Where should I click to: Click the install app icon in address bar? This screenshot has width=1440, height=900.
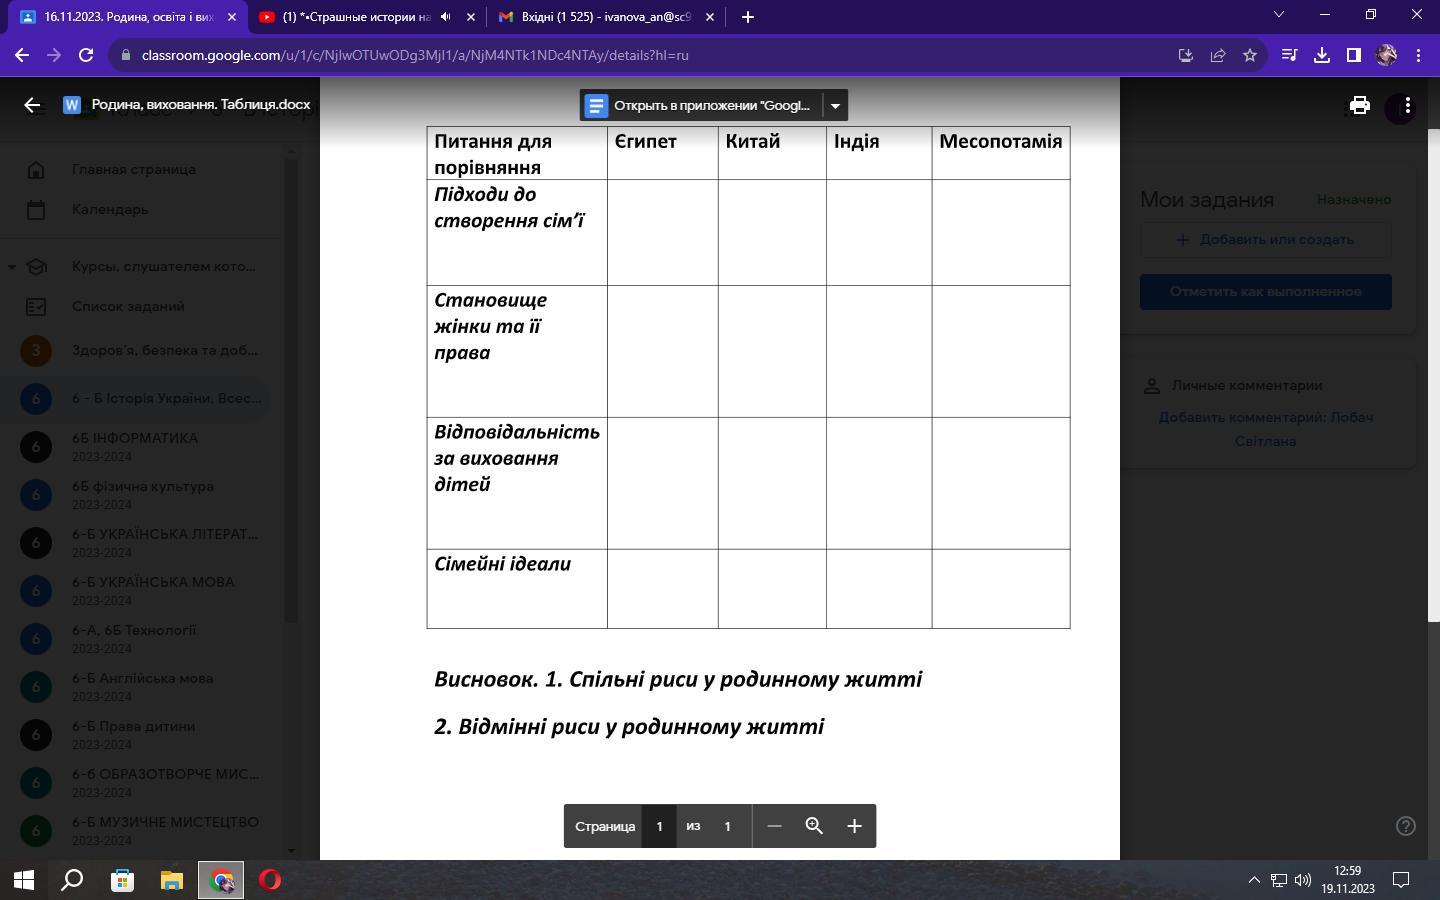click(x=1186, y=55)
